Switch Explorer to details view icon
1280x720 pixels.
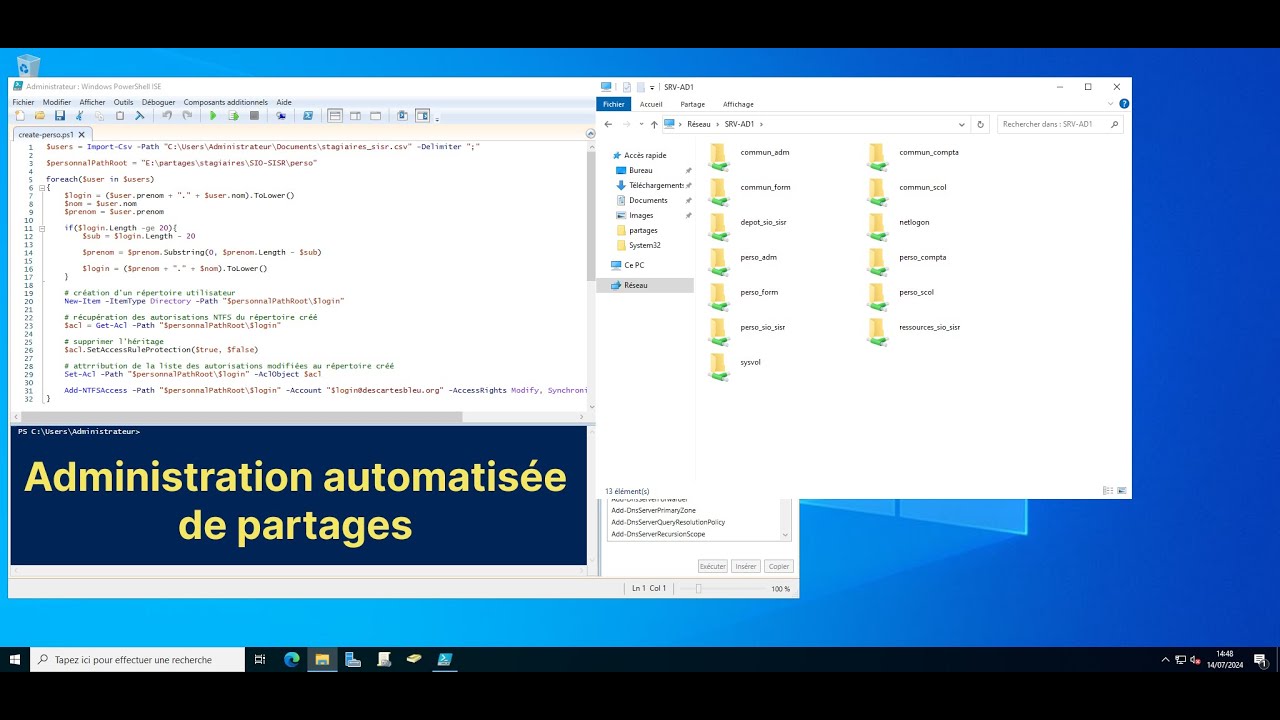pyautogui.click(x=1107, y=491)
